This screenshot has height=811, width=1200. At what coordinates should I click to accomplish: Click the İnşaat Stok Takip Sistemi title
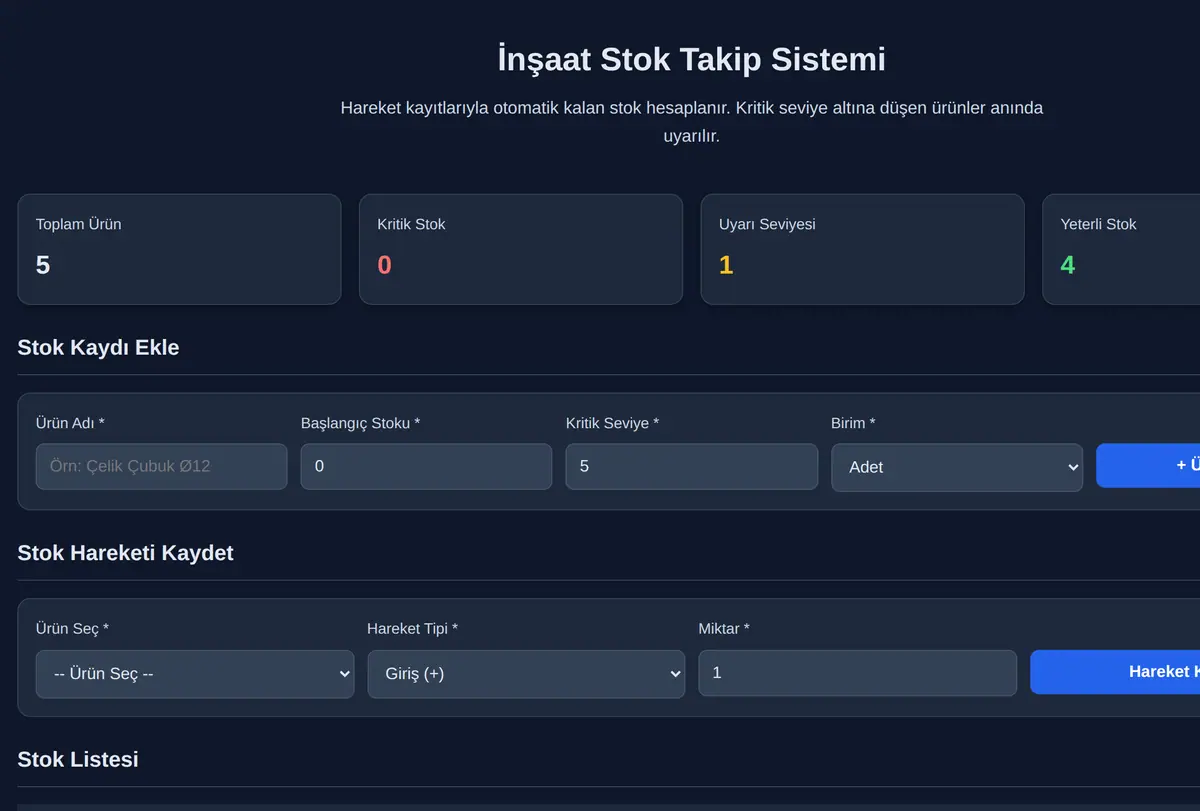(692, 59)
